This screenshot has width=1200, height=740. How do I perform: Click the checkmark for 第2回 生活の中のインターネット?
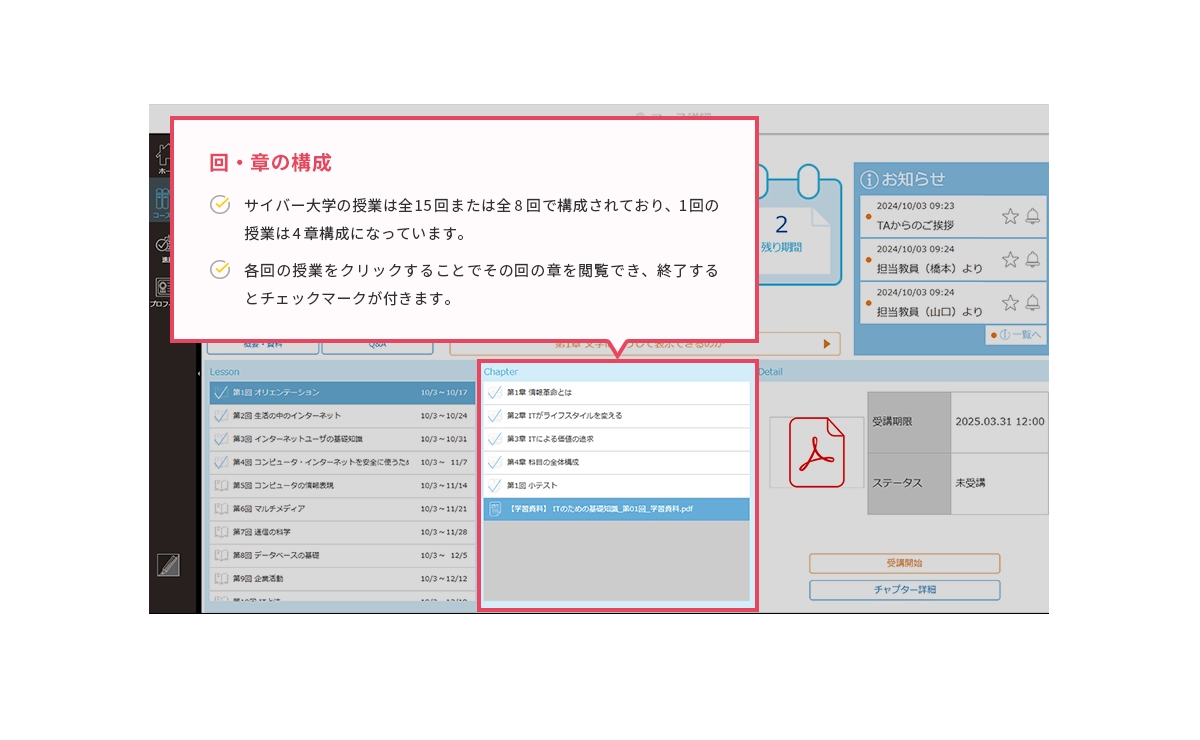[221, 415]
